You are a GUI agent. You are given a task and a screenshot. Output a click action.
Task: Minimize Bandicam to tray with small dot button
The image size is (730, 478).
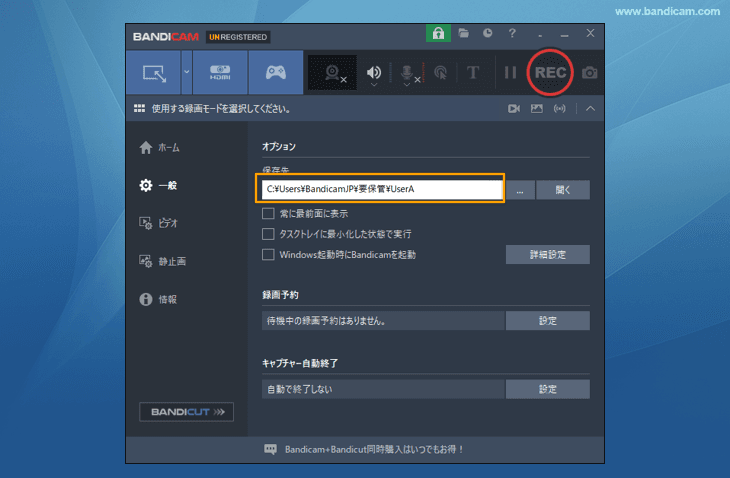pyautogui.click(x=540, y=36)
